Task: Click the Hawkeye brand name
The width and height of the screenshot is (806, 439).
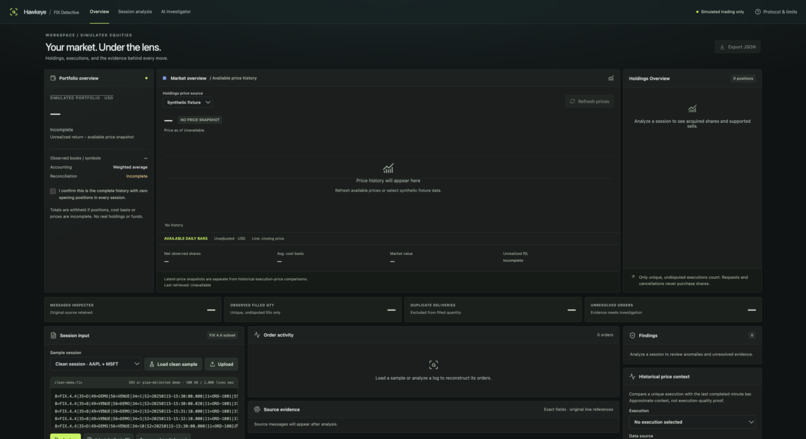Action: (35, 12)
